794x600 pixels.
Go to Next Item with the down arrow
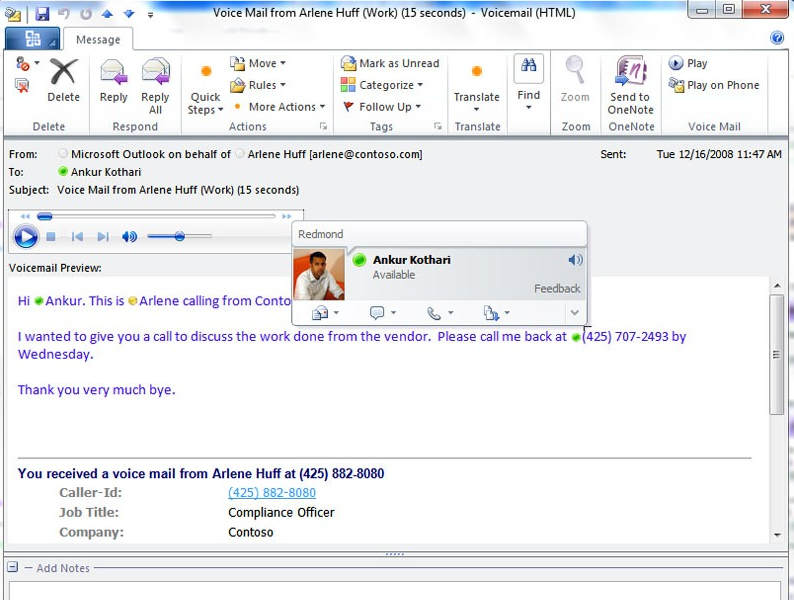129,14
